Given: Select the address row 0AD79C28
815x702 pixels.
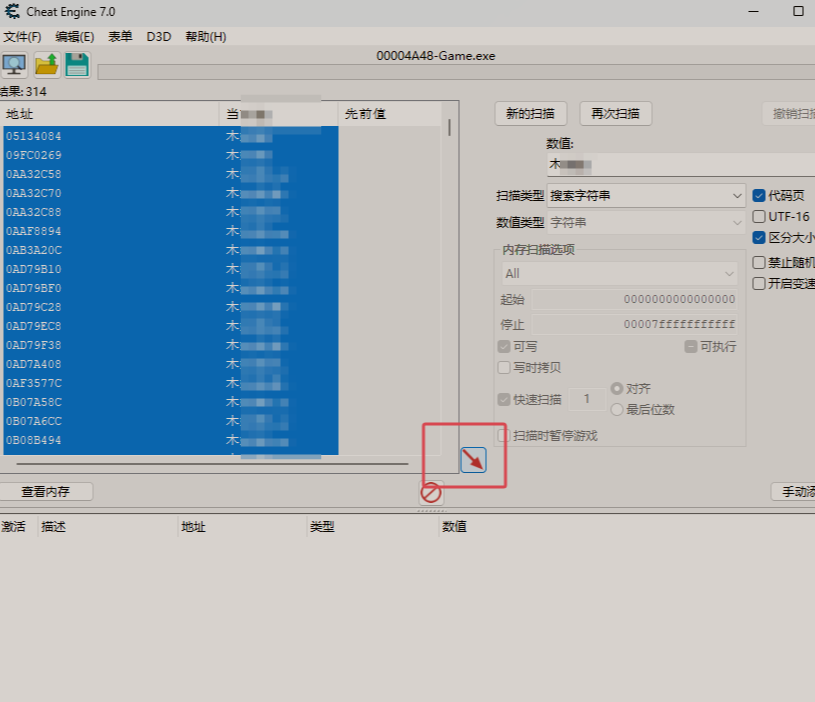Looking at the screenshot, I should pyautogui.click(x=171, y=307).
